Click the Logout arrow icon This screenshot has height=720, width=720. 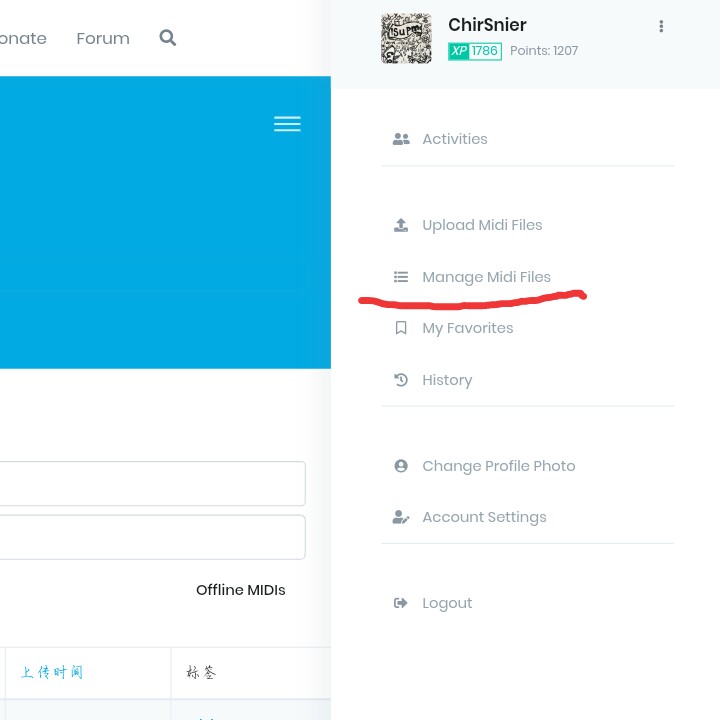point(401,603)
